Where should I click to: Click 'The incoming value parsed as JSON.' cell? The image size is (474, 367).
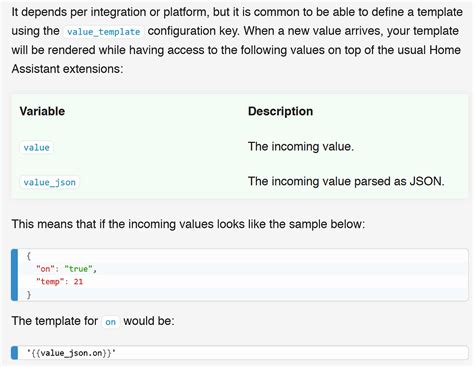[x=346, y=181]
